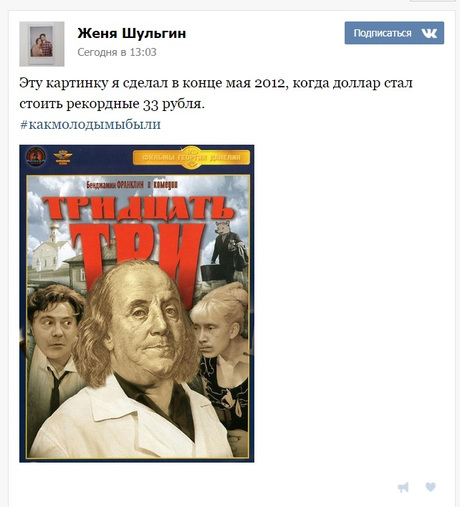Open author profile Женя Шульгин
The image size is (460, 507).
pyautogui.click(x=132, y=33)
